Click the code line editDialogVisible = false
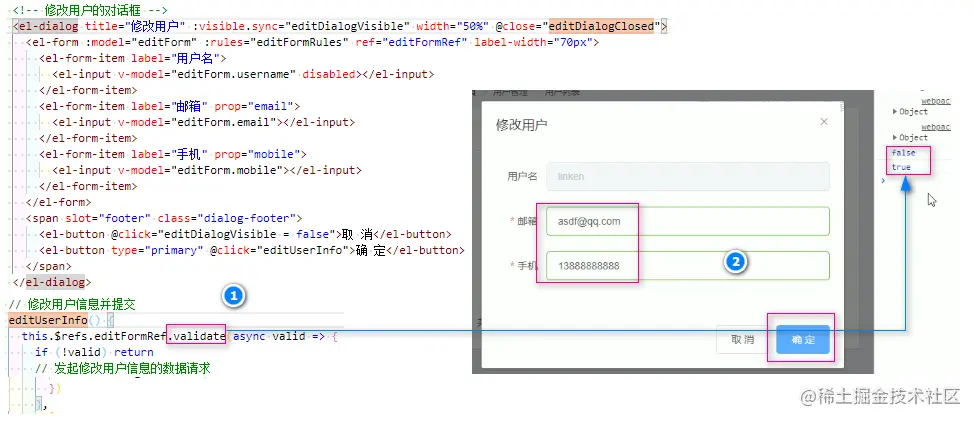Image resolution: width=975 pixels, height=421 pixels. (x=245, y=234)
